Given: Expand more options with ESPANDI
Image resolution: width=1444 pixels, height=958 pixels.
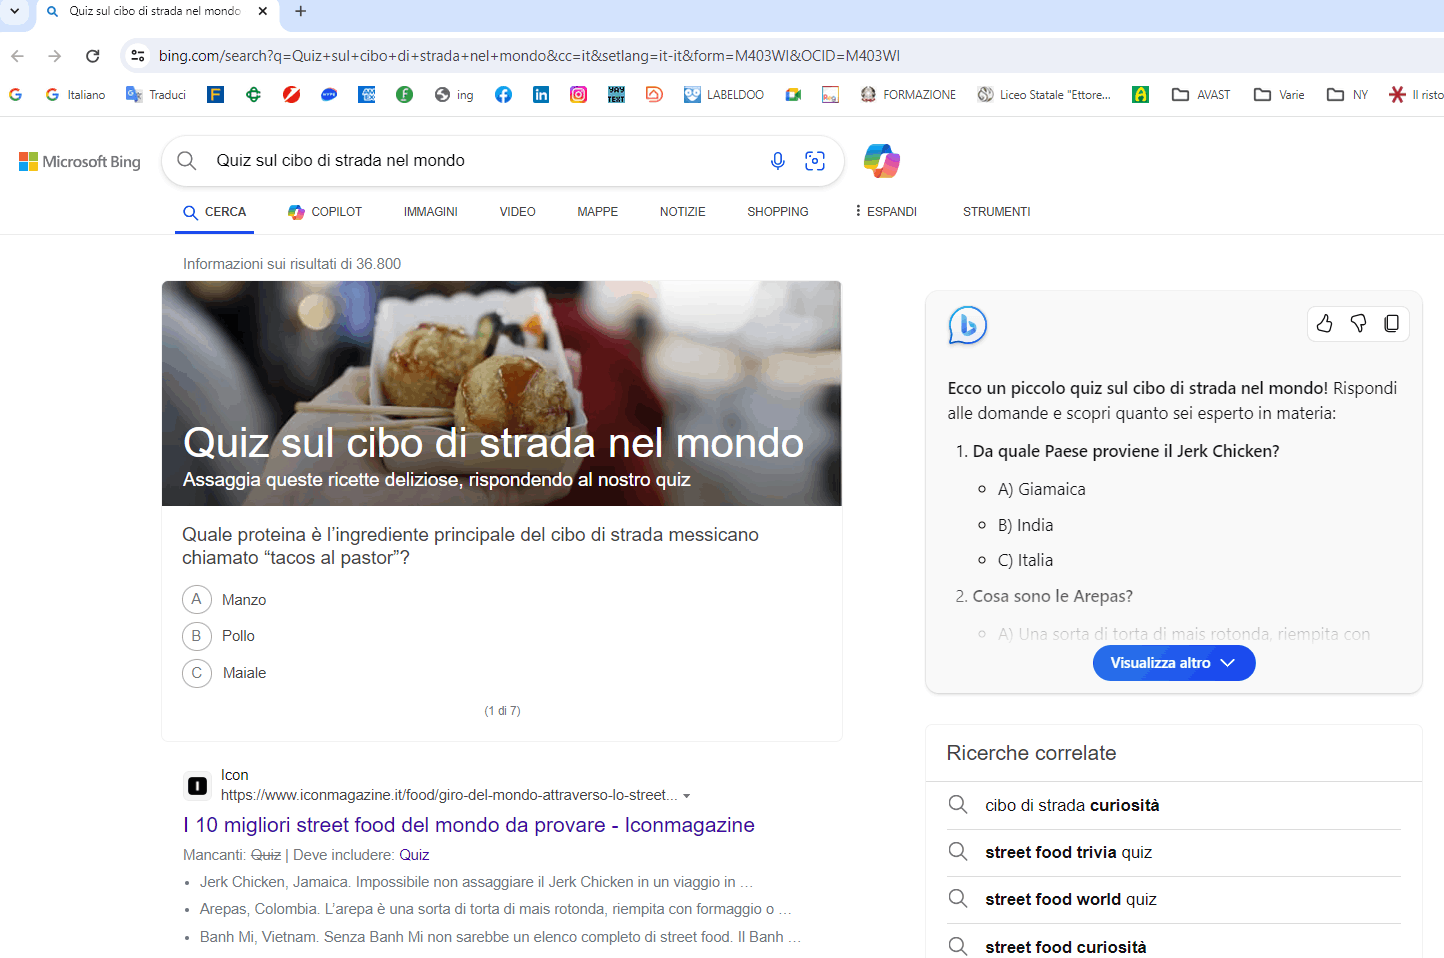Looking at the screenshot, I should (x=886, y=212).
